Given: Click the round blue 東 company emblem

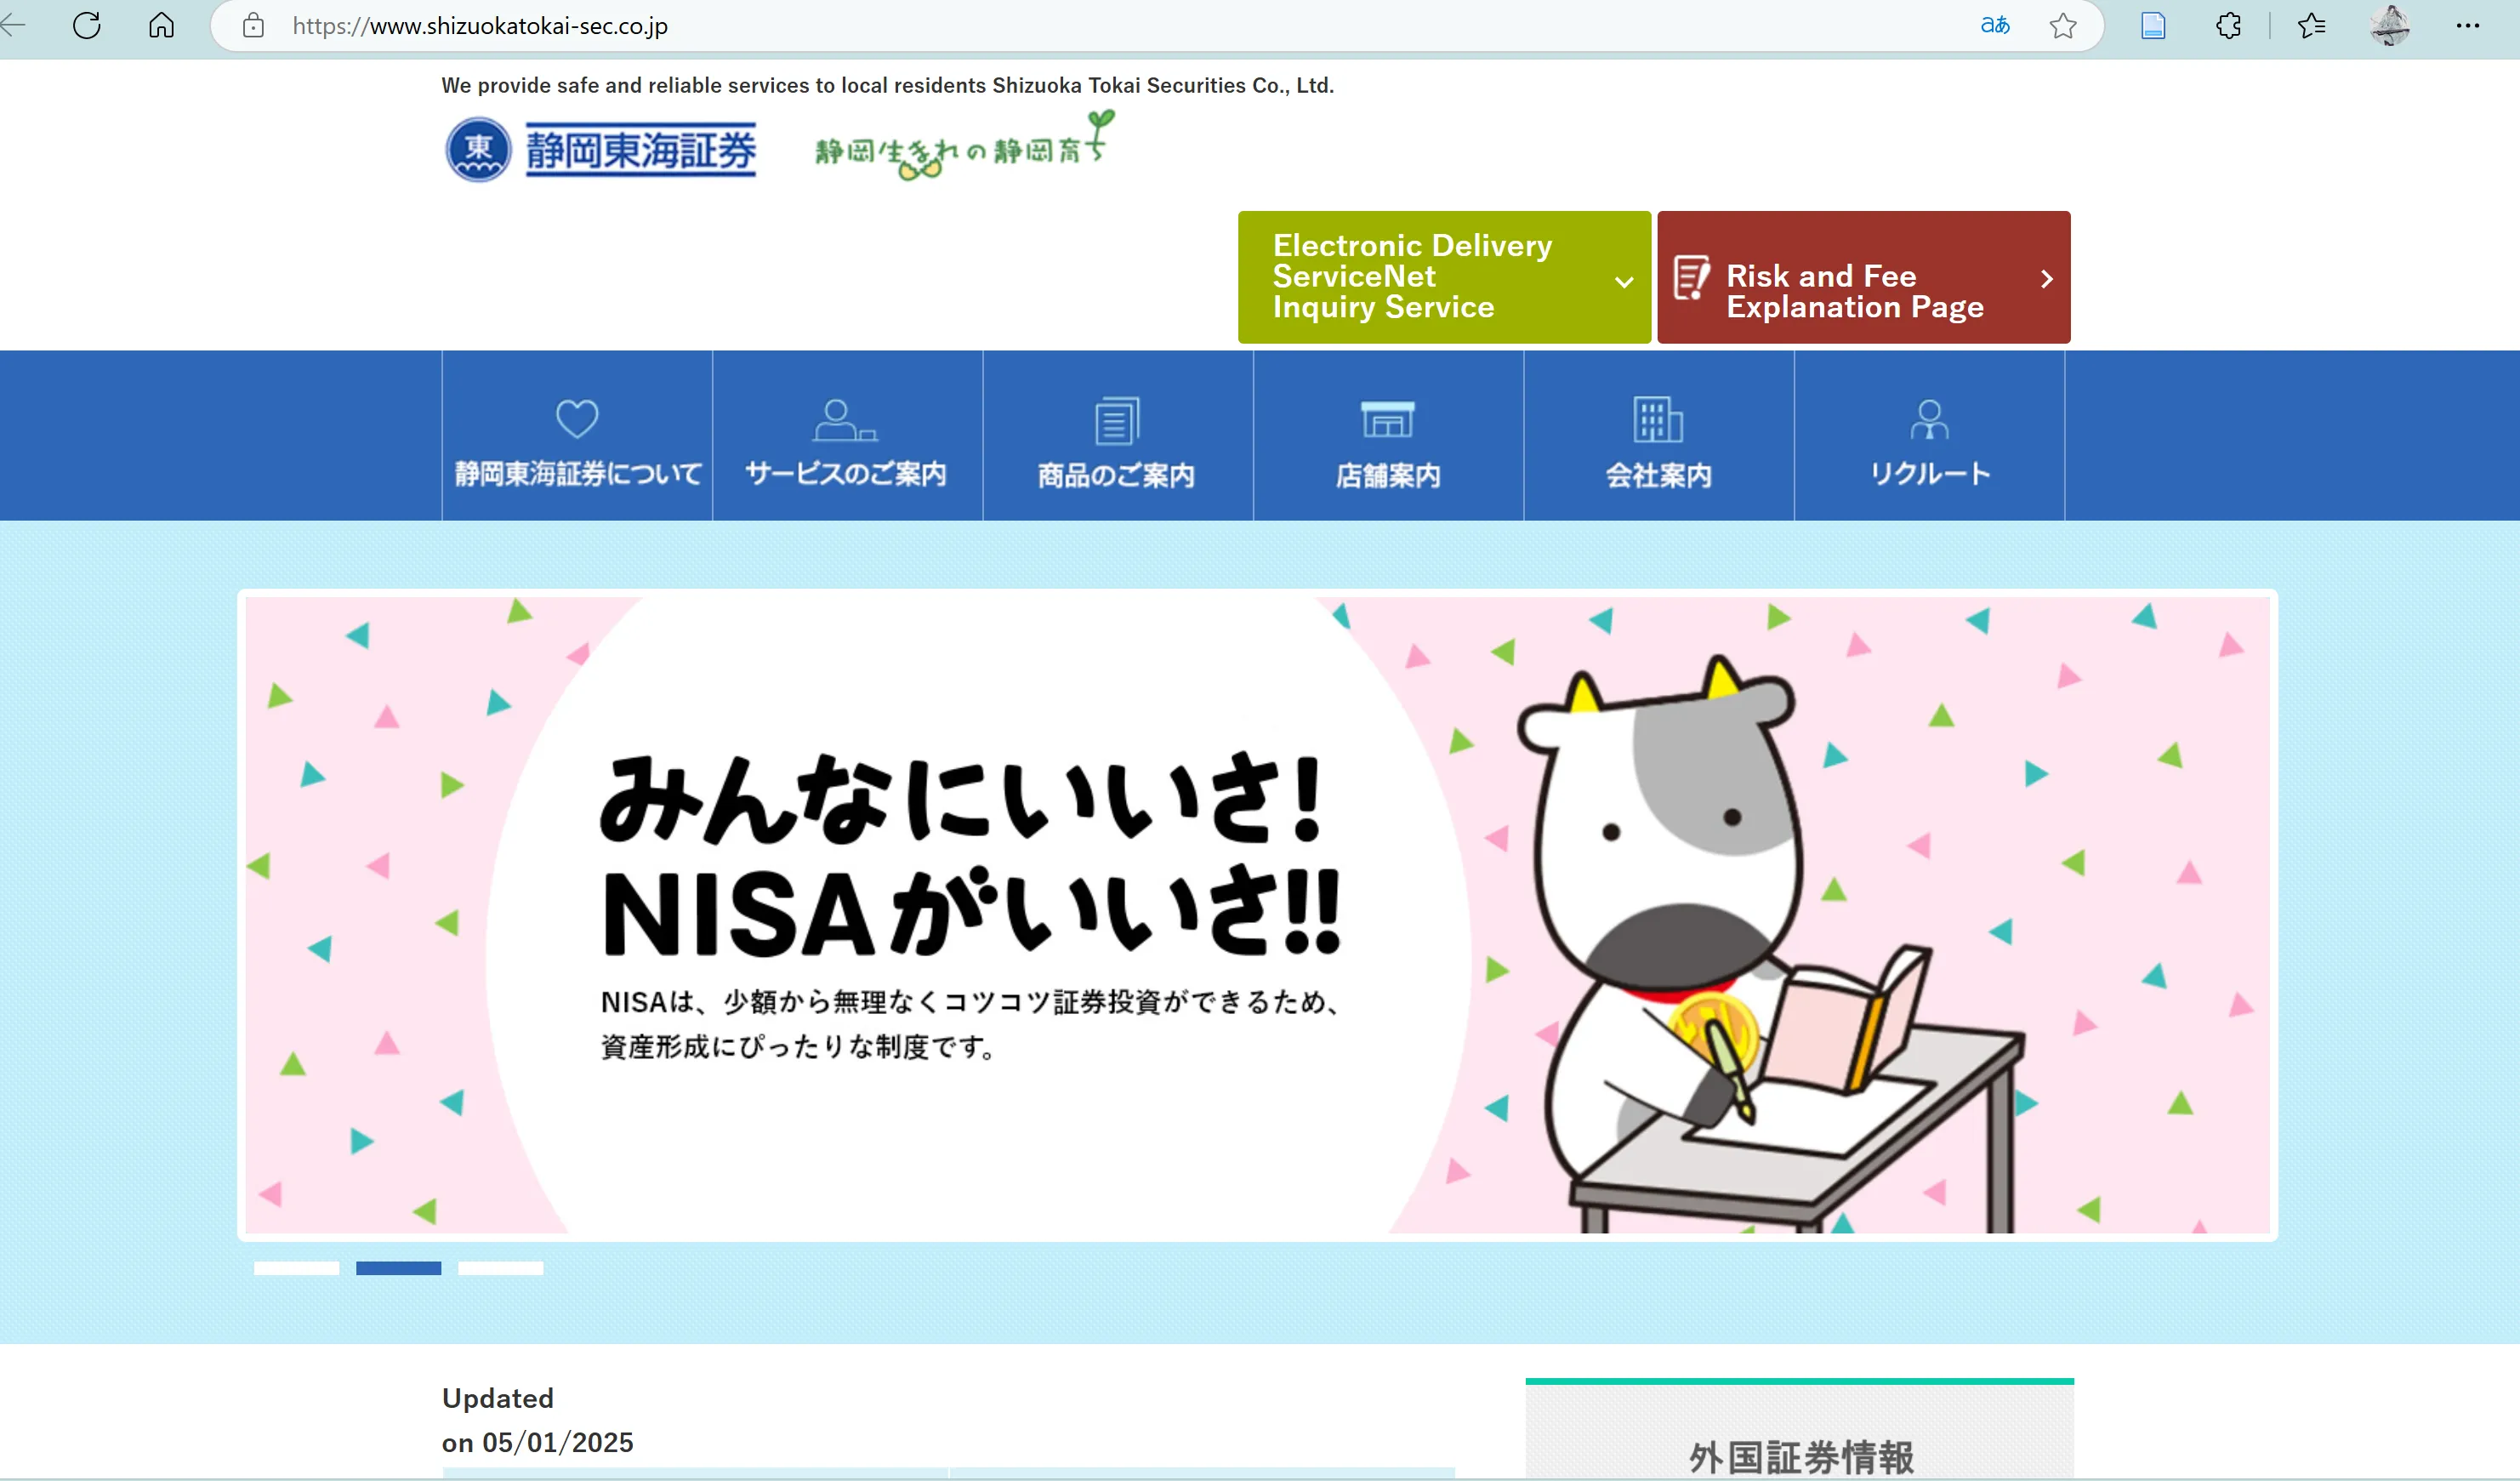Looking at the screenshot, I should [478, 150].
